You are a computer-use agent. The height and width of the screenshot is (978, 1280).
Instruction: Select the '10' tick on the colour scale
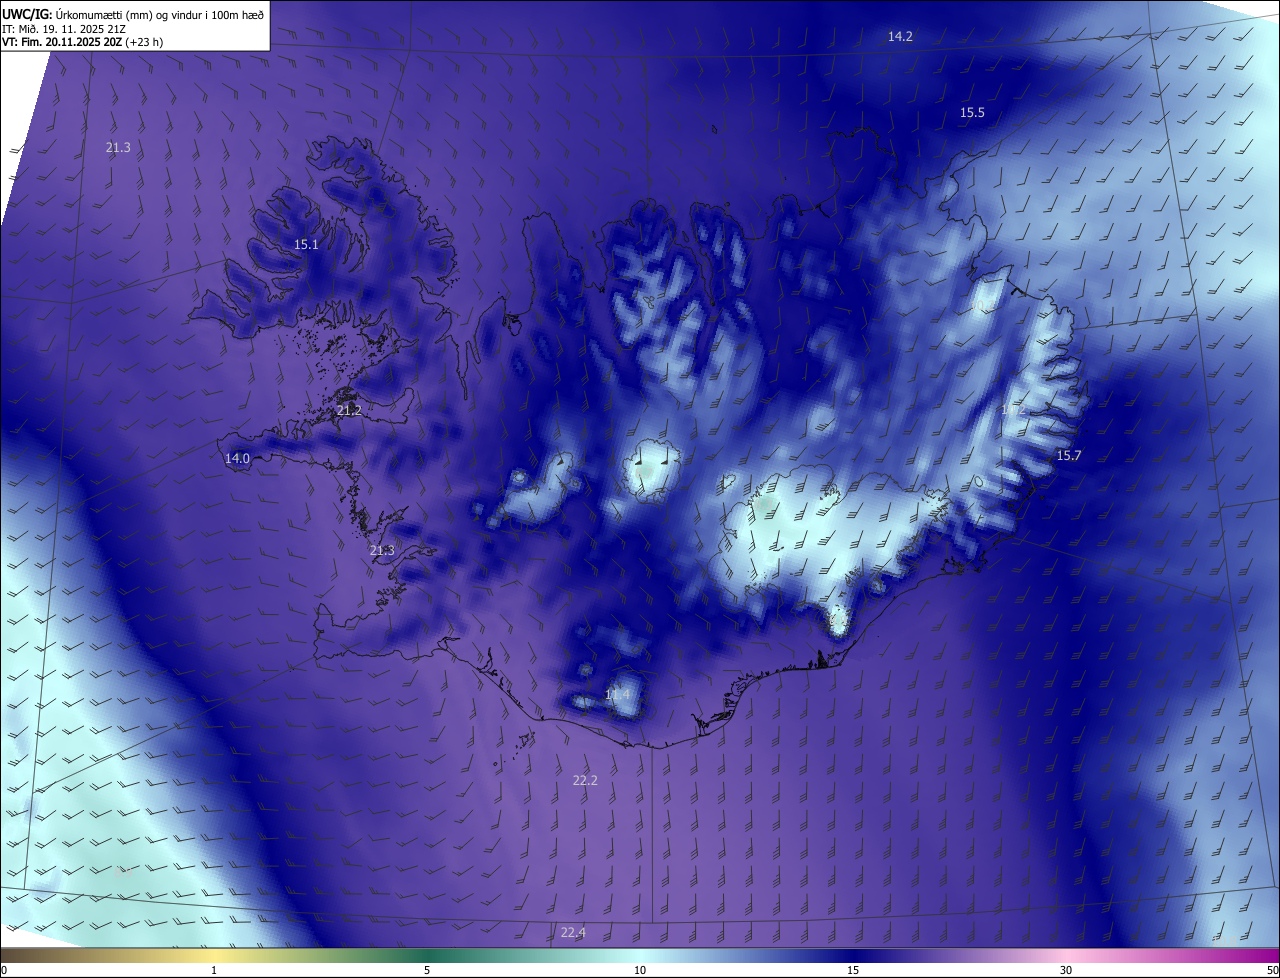pyautogui.click(x=640, y=971)
